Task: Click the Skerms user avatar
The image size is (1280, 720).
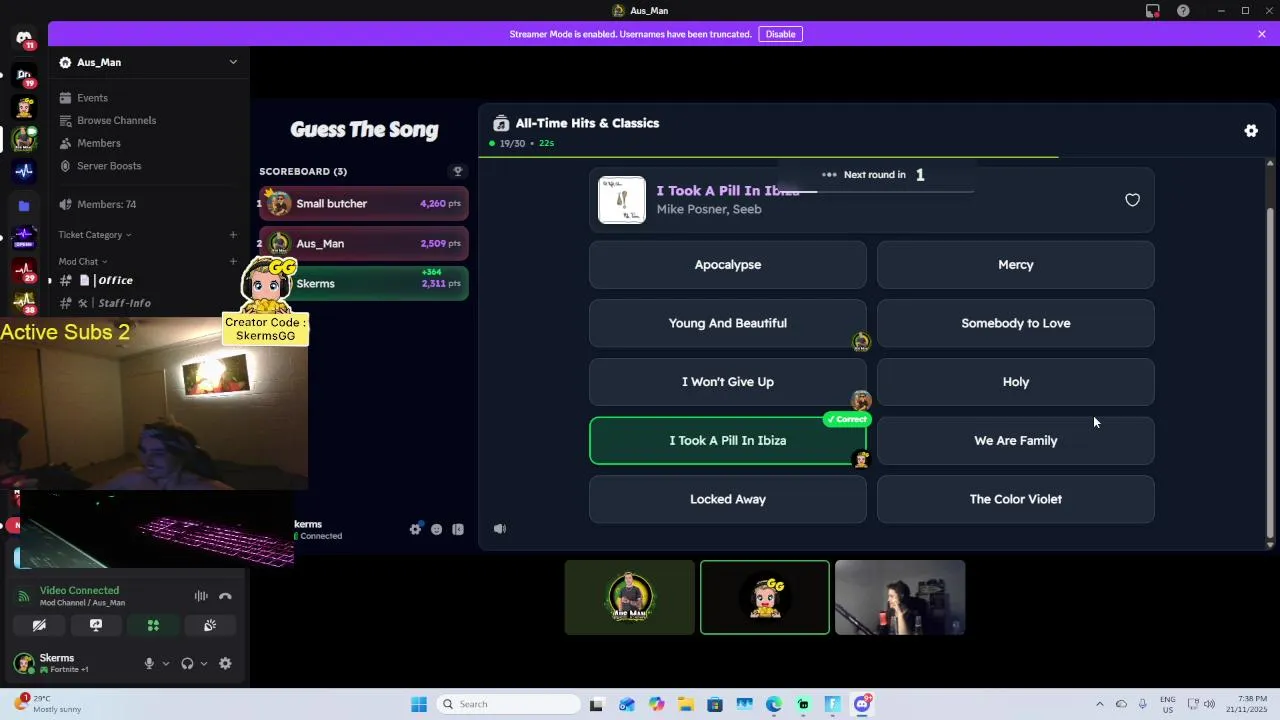Action: coord(24,663)
